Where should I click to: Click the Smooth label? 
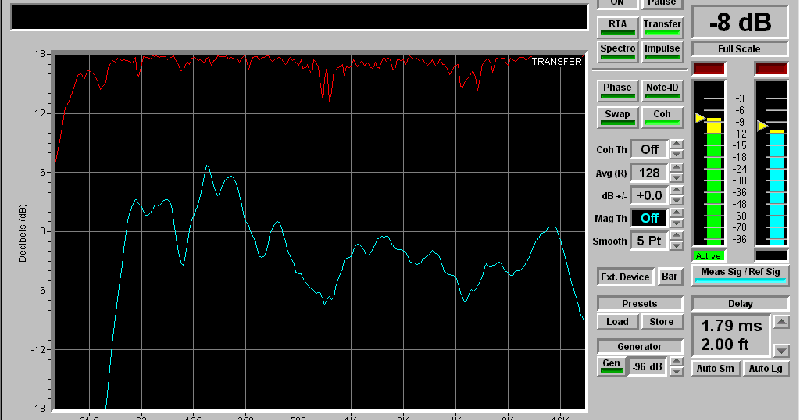tap(610, 241)
